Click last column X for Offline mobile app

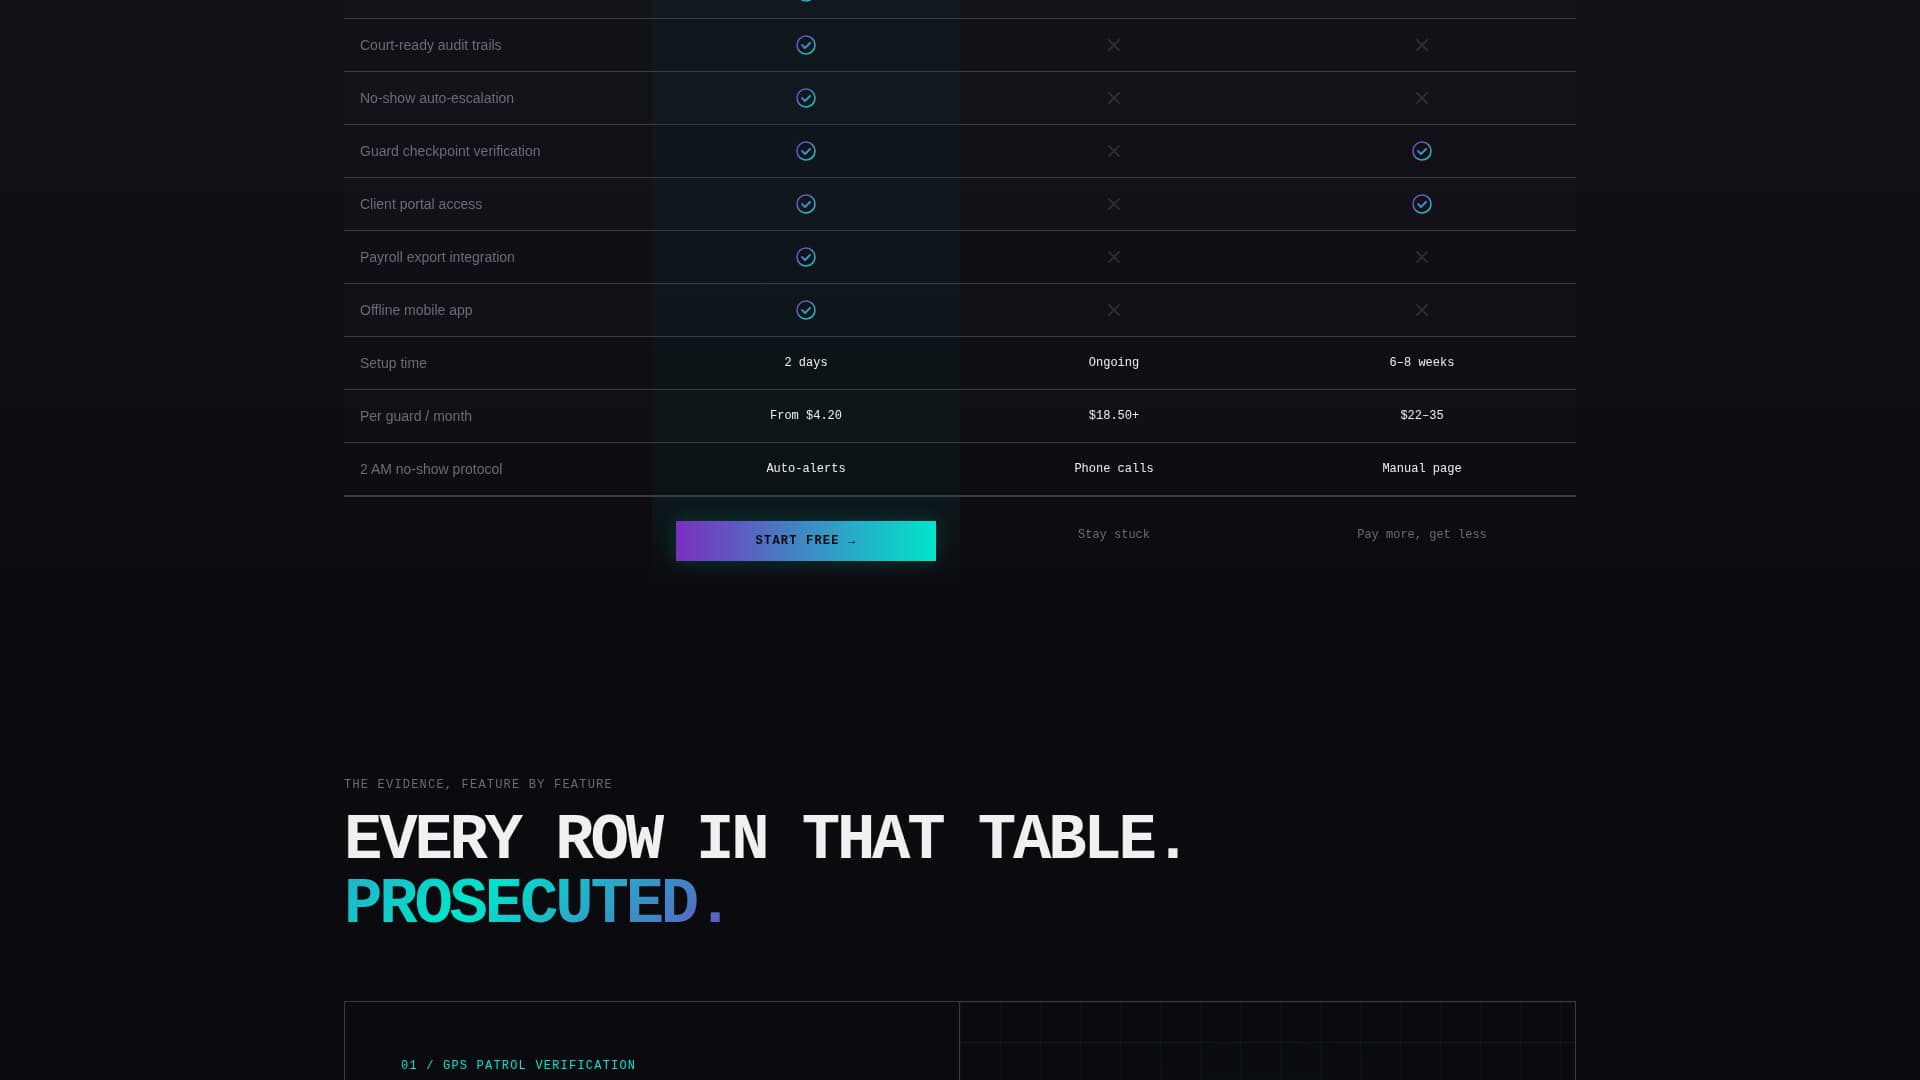1422,310
